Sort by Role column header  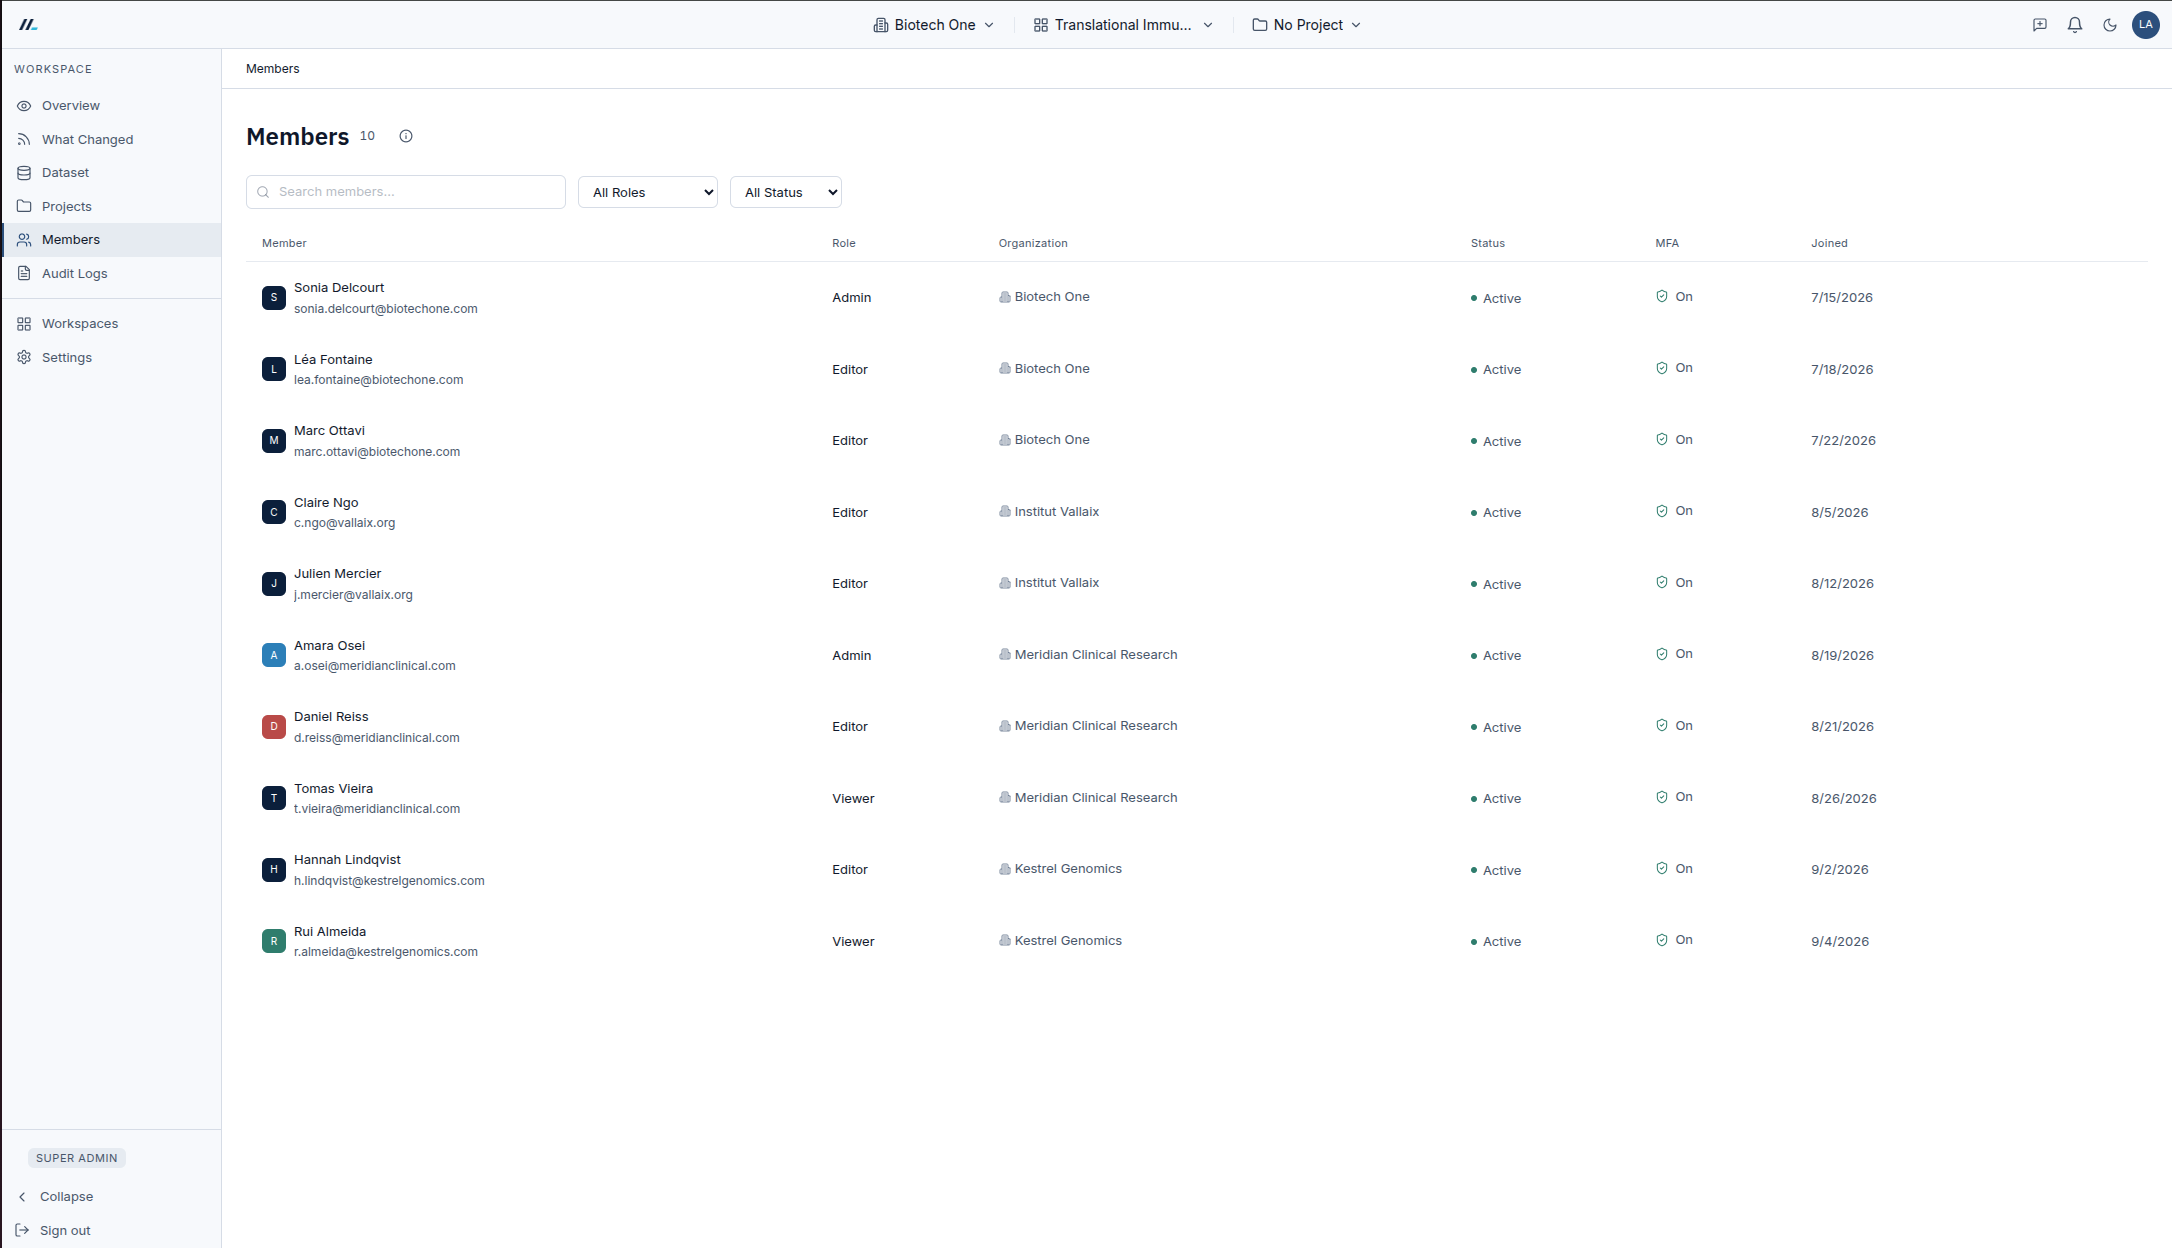(x=843, y=243)
